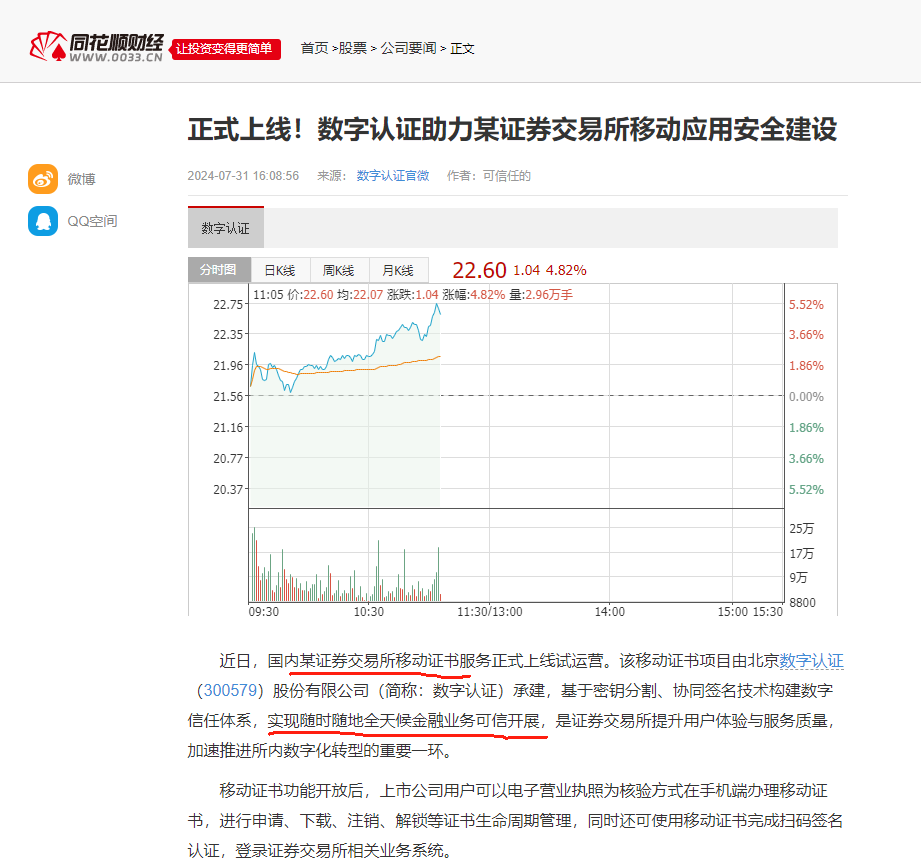This screenshot has width=921, height=862.
Task: Open 股票 breadcrumb link
Action: [352, 48]
